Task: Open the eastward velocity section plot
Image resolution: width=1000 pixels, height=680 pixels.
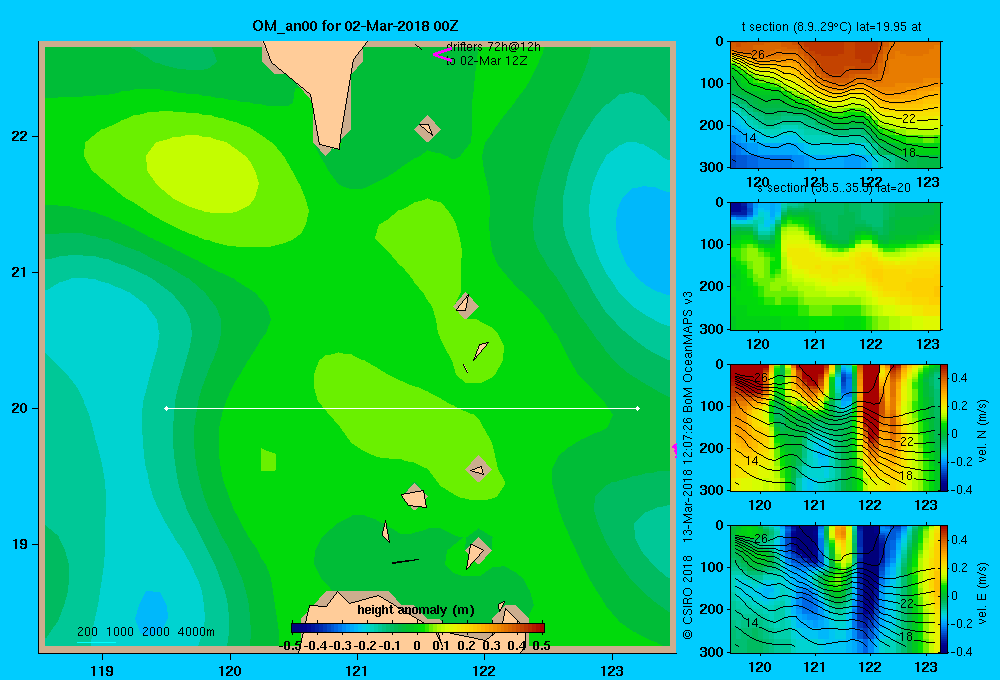Action: point(835,589)
